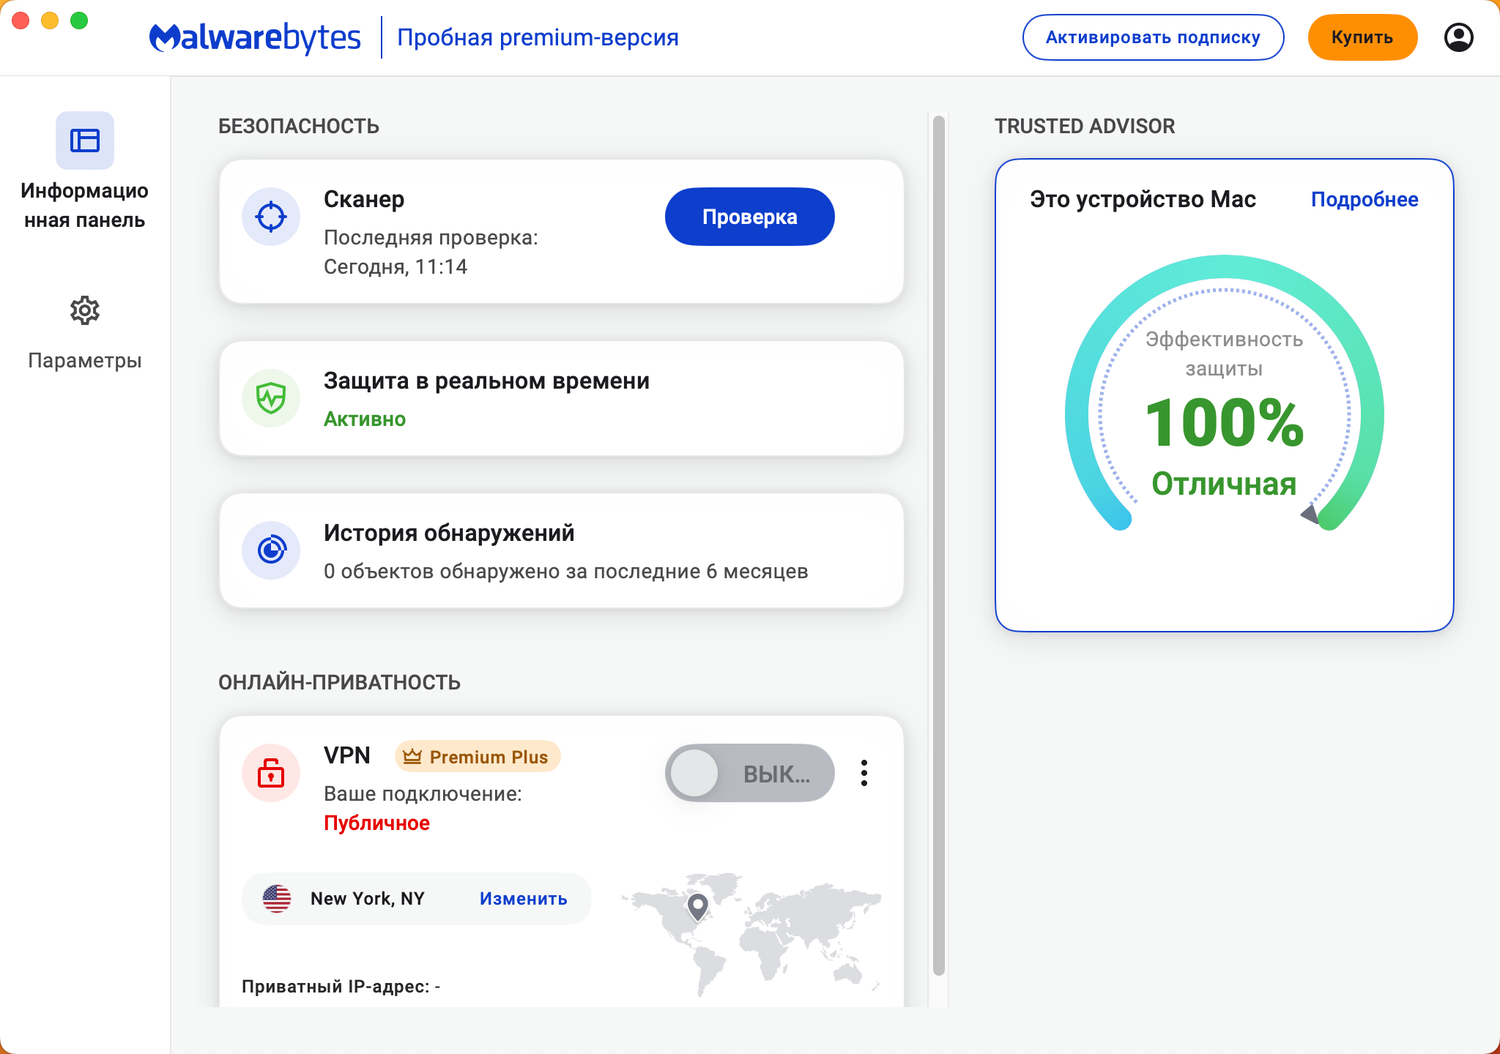This screenshot has width=1500, height=1054.
Task: Click Приватный IP-адрес text
Action: coord(341,987)
